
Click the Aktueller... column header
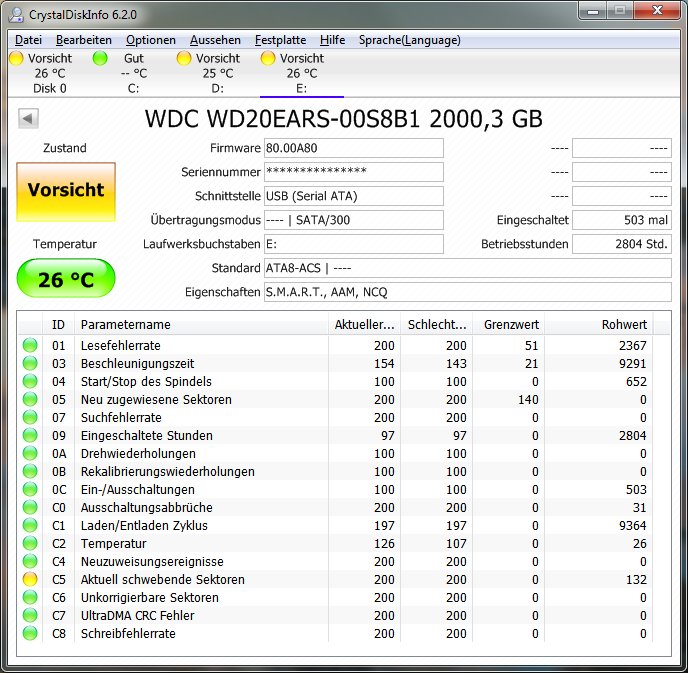pyautogui.click(x=365, y=325)
